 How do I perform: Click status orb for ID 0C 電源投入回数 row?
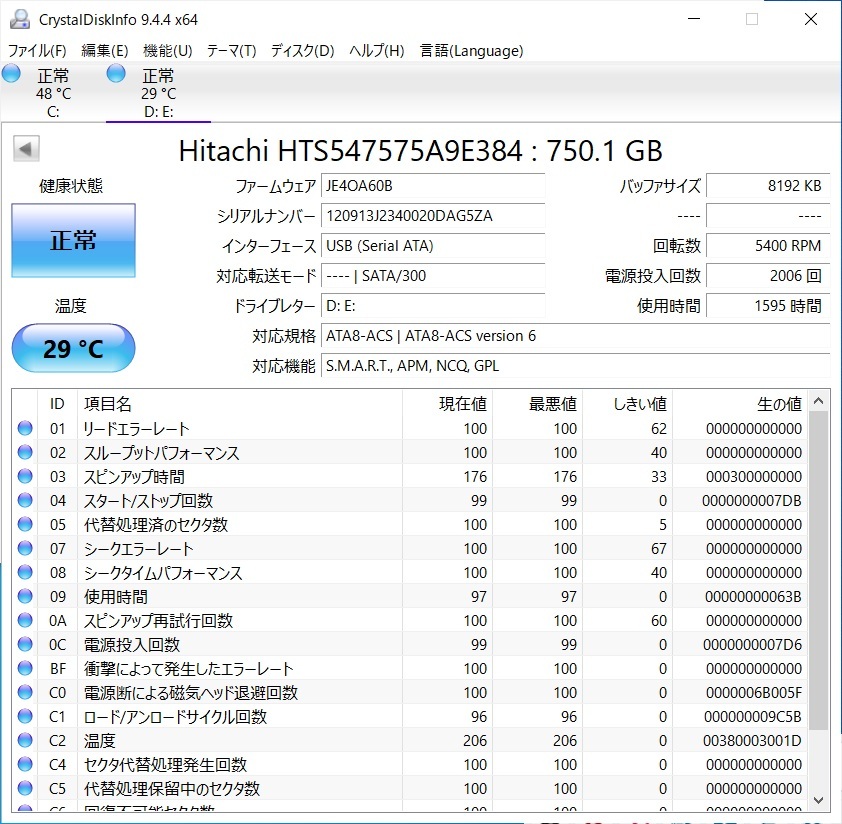pyautogui.click(x=25, y=644)
